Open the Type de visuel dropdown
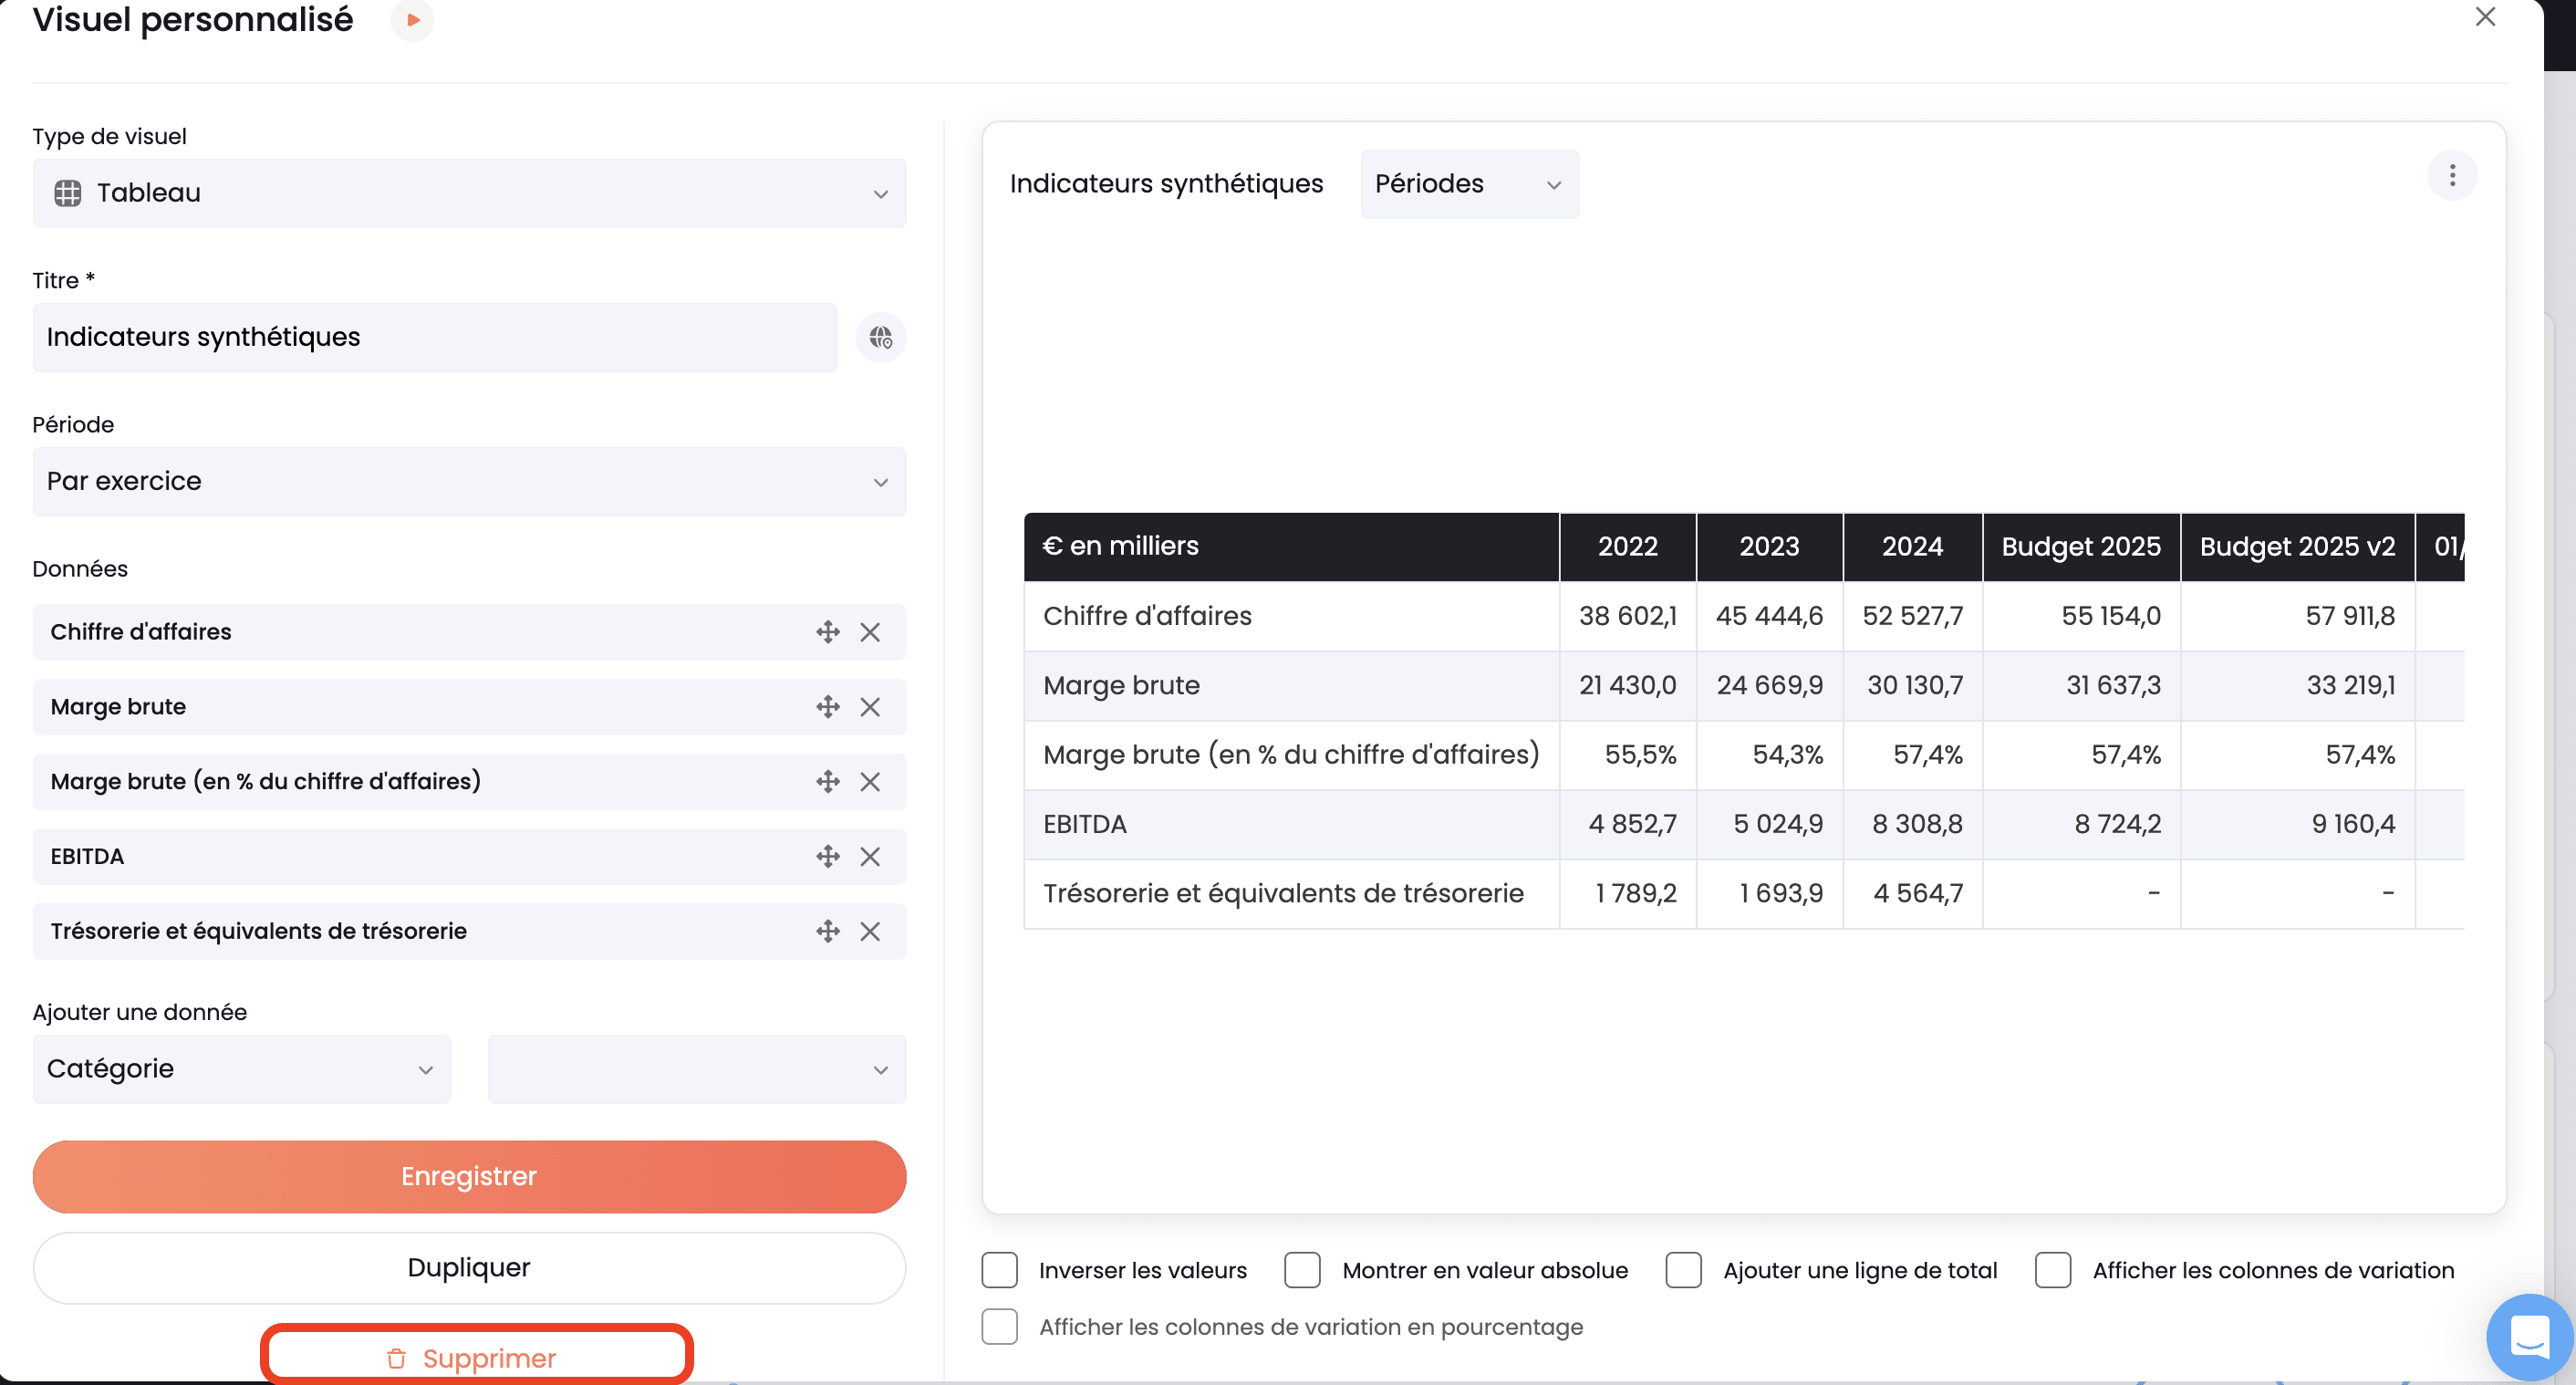Image resolution: width=2576 pixels, height=1385 pixels. coord(469,193)
